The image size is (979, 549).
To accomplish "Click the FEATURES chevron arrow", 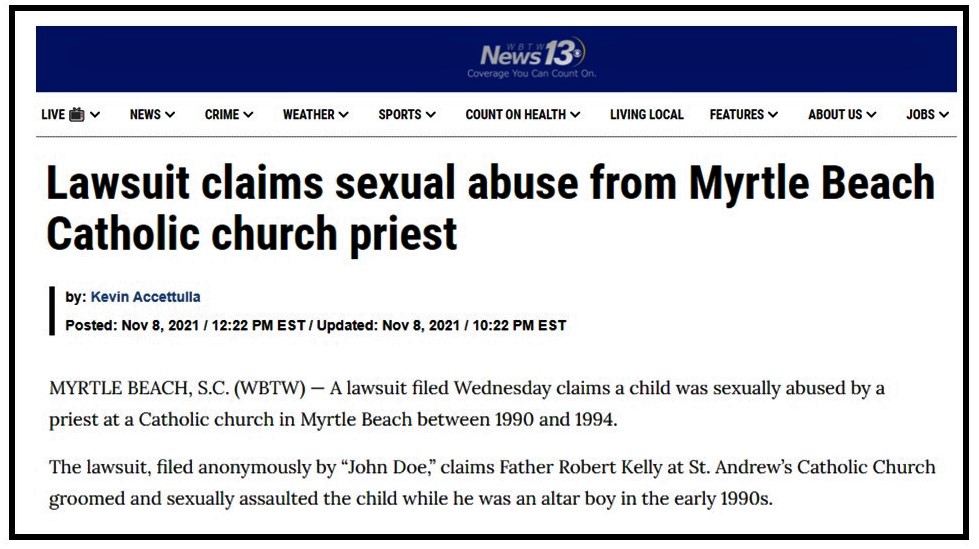I will [773, 115].
